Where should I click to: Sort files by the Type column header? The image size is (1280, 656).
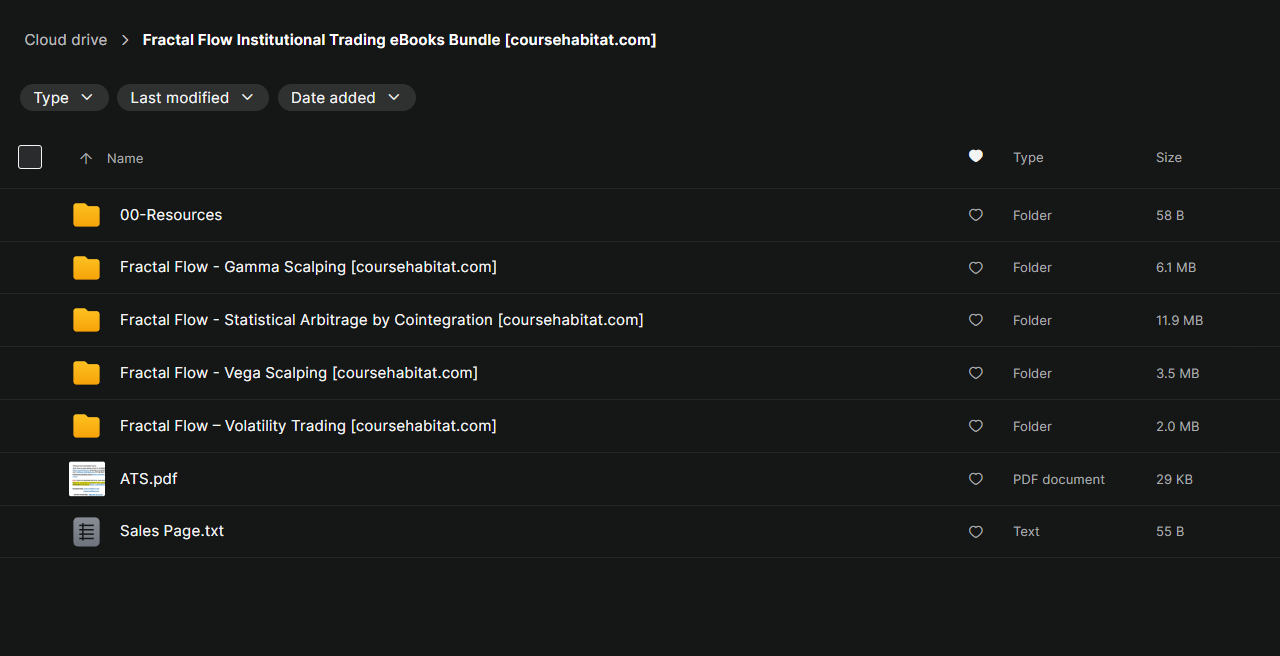[1028, 157]
